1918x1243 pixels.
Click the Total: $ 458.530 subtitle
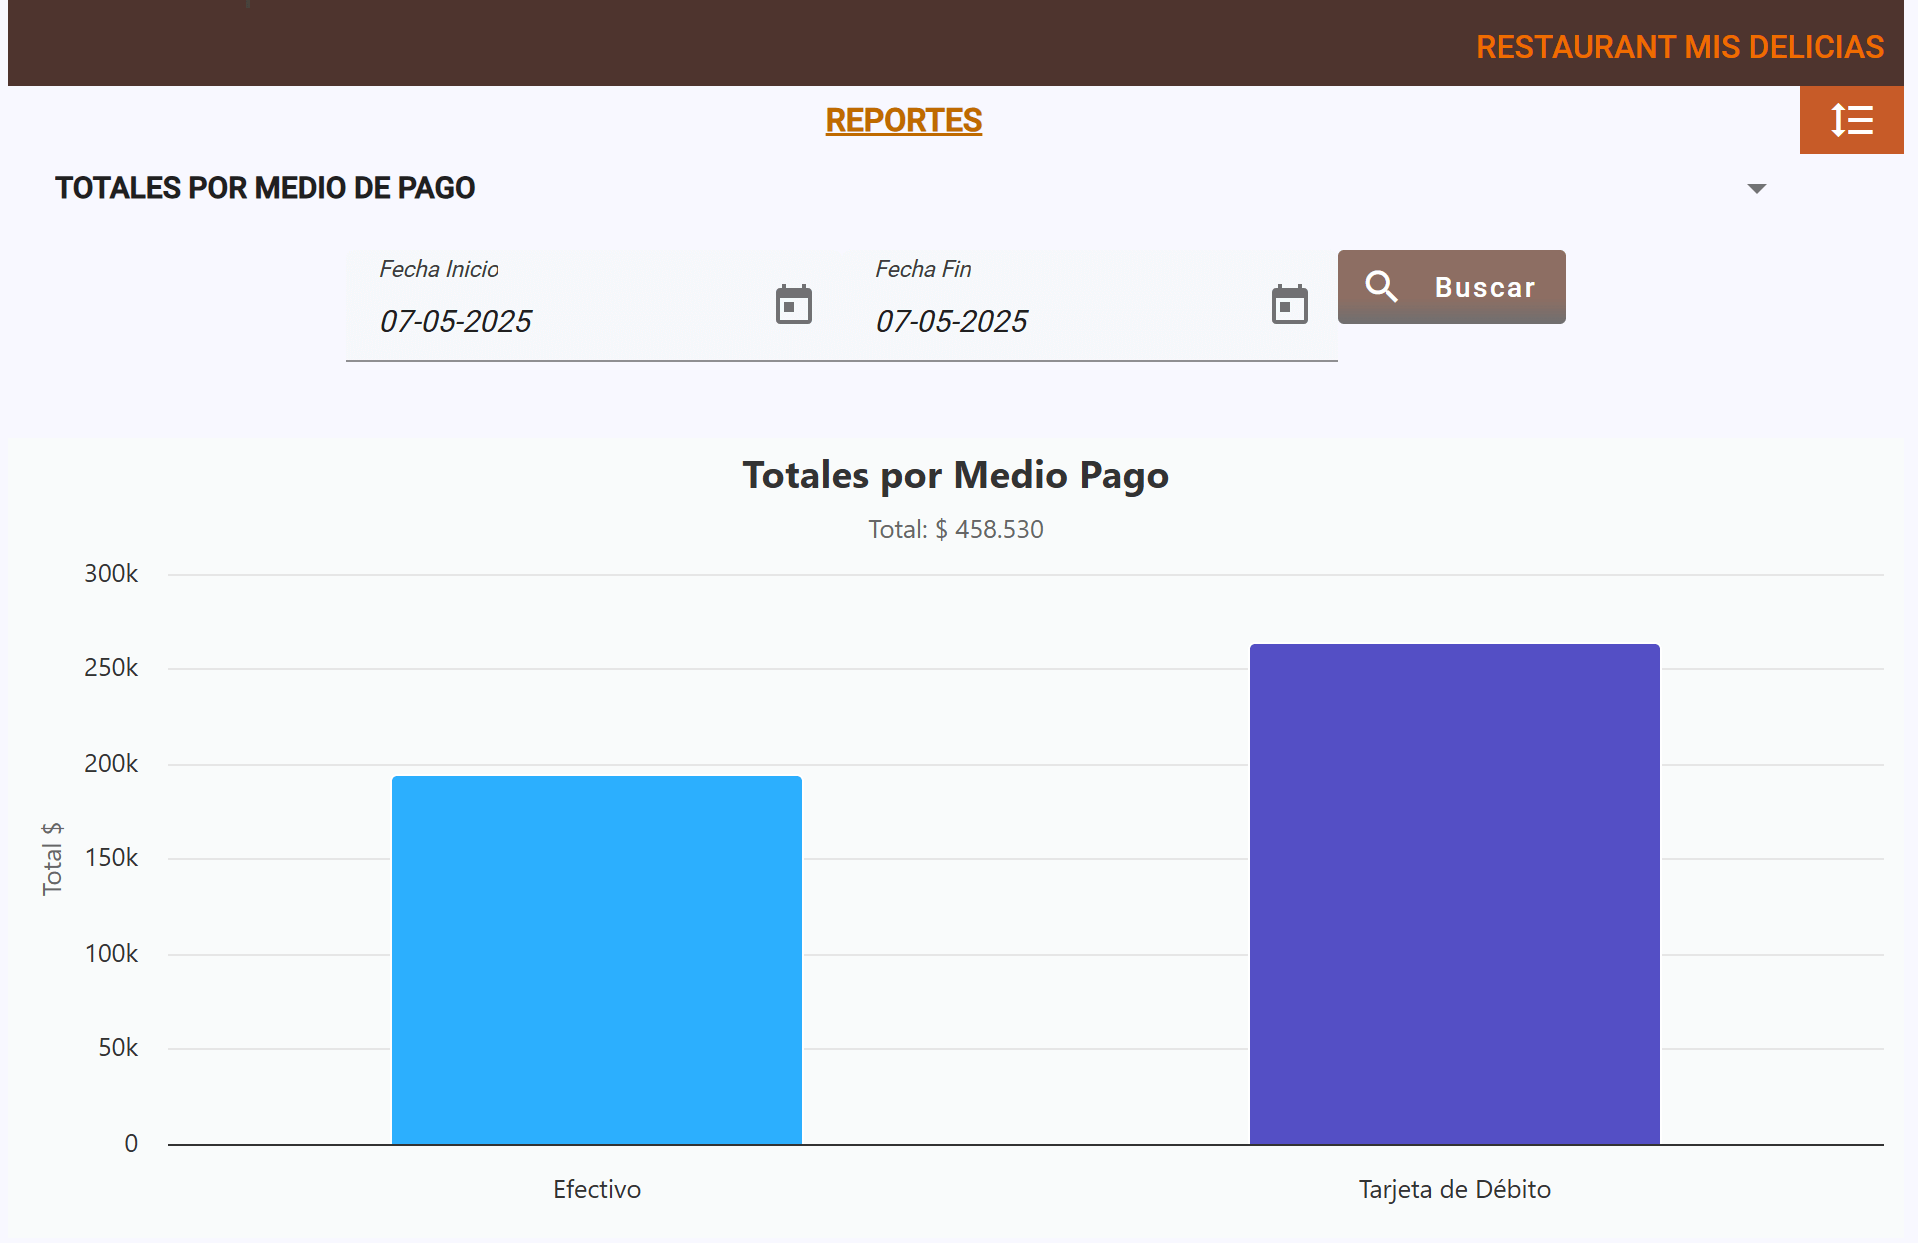(955, 529)
